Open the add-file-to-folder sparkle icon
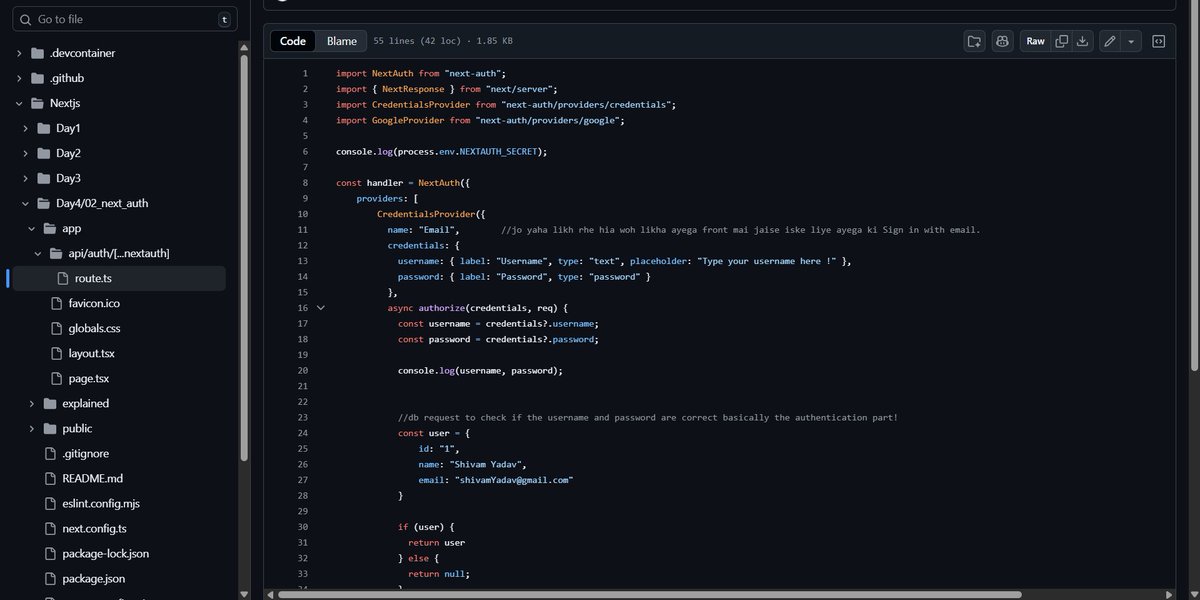Image resolution: width=1200 pixels, height=600 pixels. [974, 41]
